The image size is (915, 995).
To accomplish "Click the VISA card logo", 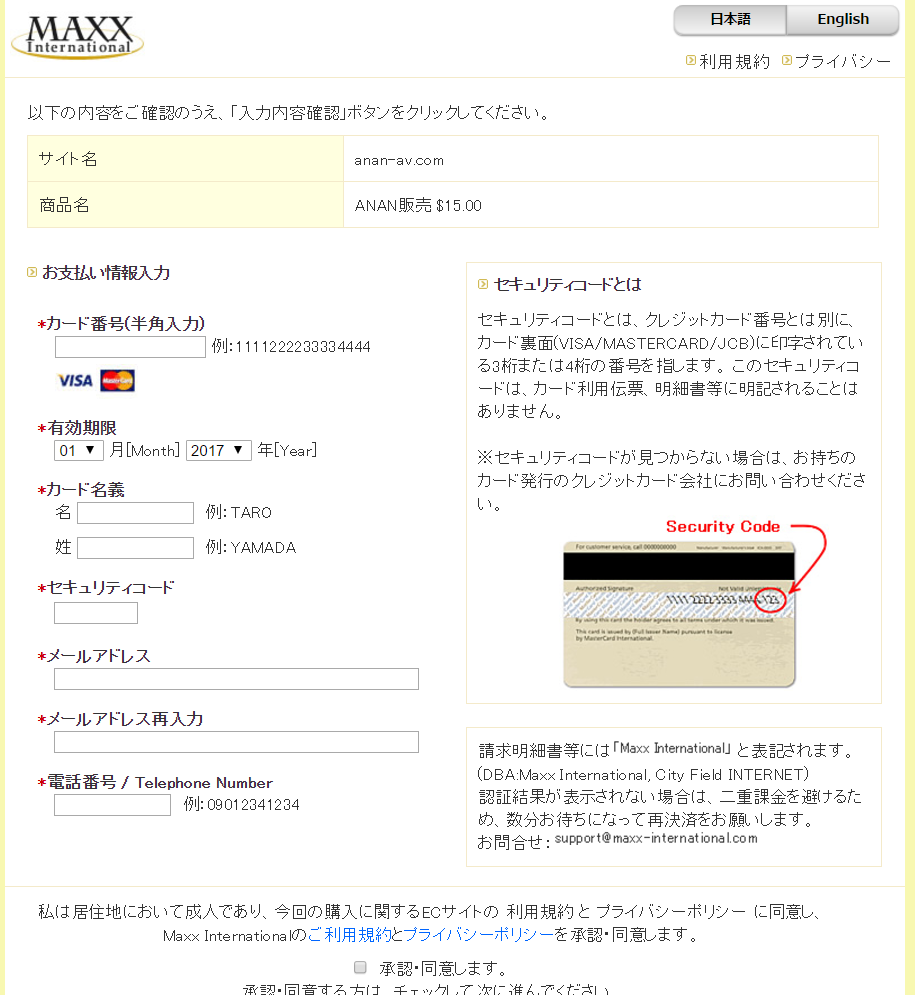I will pyautogui.click(x=75, y=380).
